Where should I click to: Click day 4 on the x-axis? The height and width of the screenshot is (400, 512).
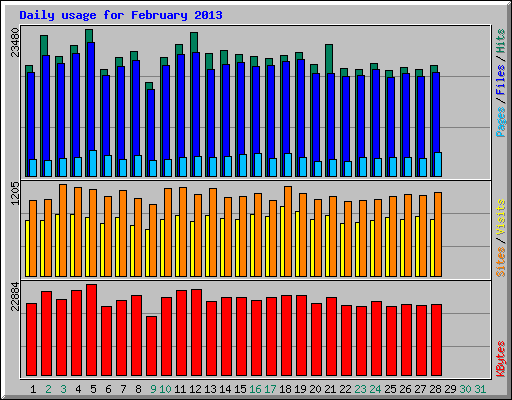pyautogui.click(x=78, y=389)
